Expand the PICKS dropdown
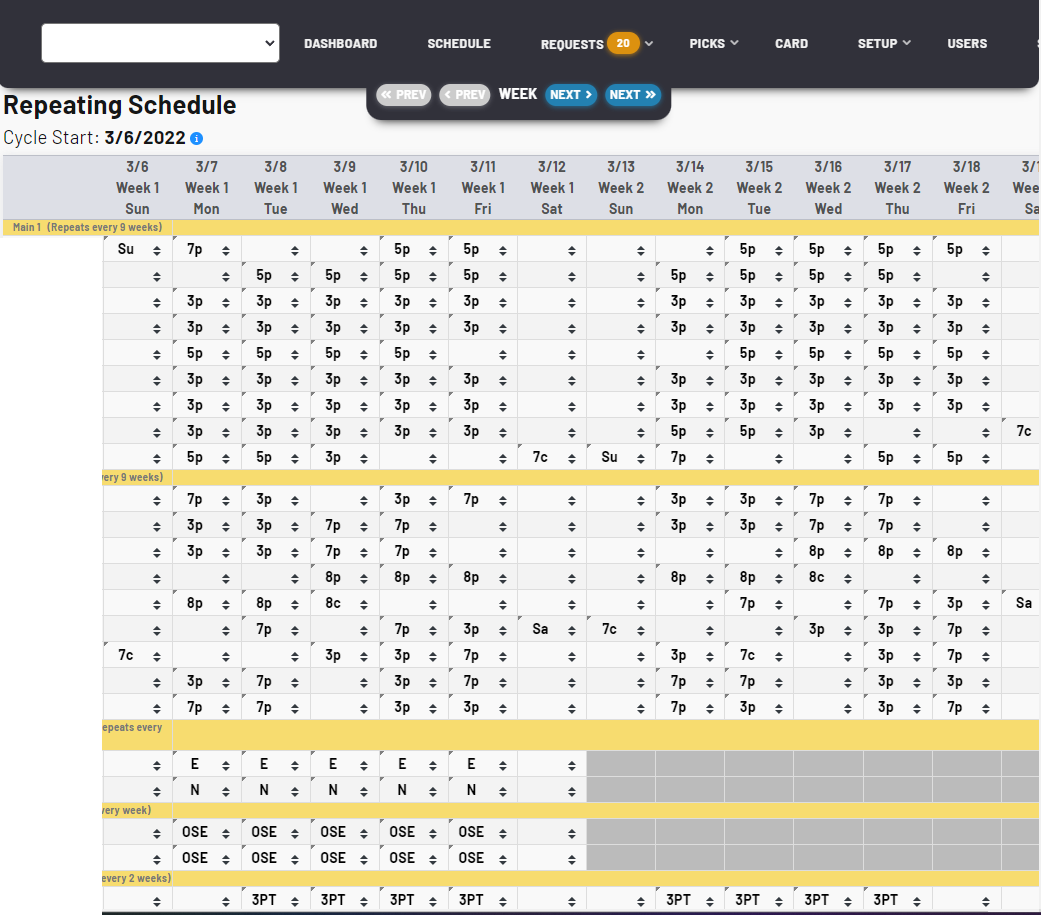Screen dimensions: 1041x915 tap(713, 44)
